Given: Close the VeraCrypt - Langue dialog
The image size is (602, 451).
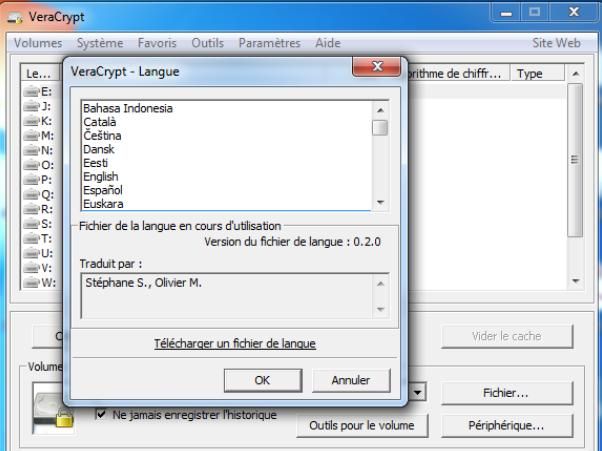Looking at the screenshot, I should (377, 67).
